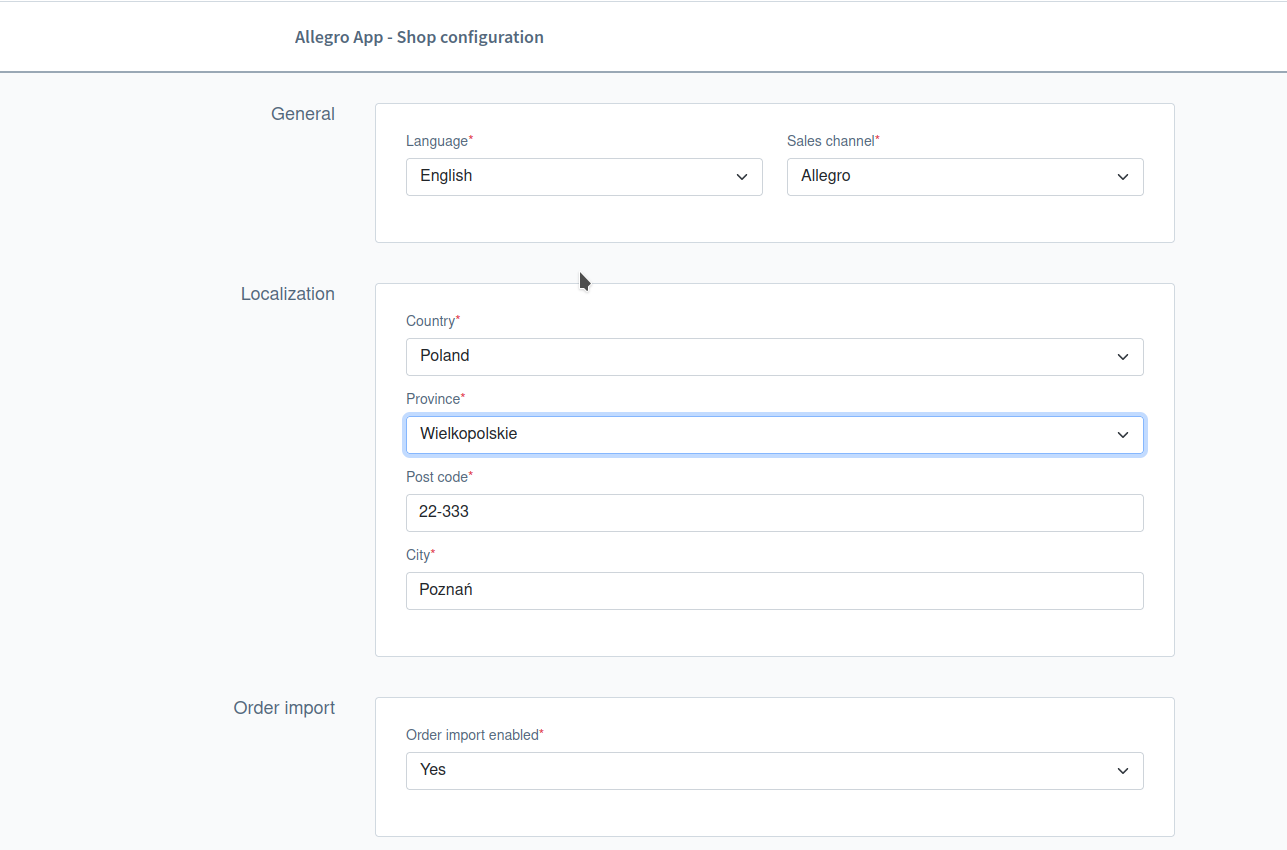
Task: Expand the Country dropdown showing Poland
Action: tap(775, 357)
